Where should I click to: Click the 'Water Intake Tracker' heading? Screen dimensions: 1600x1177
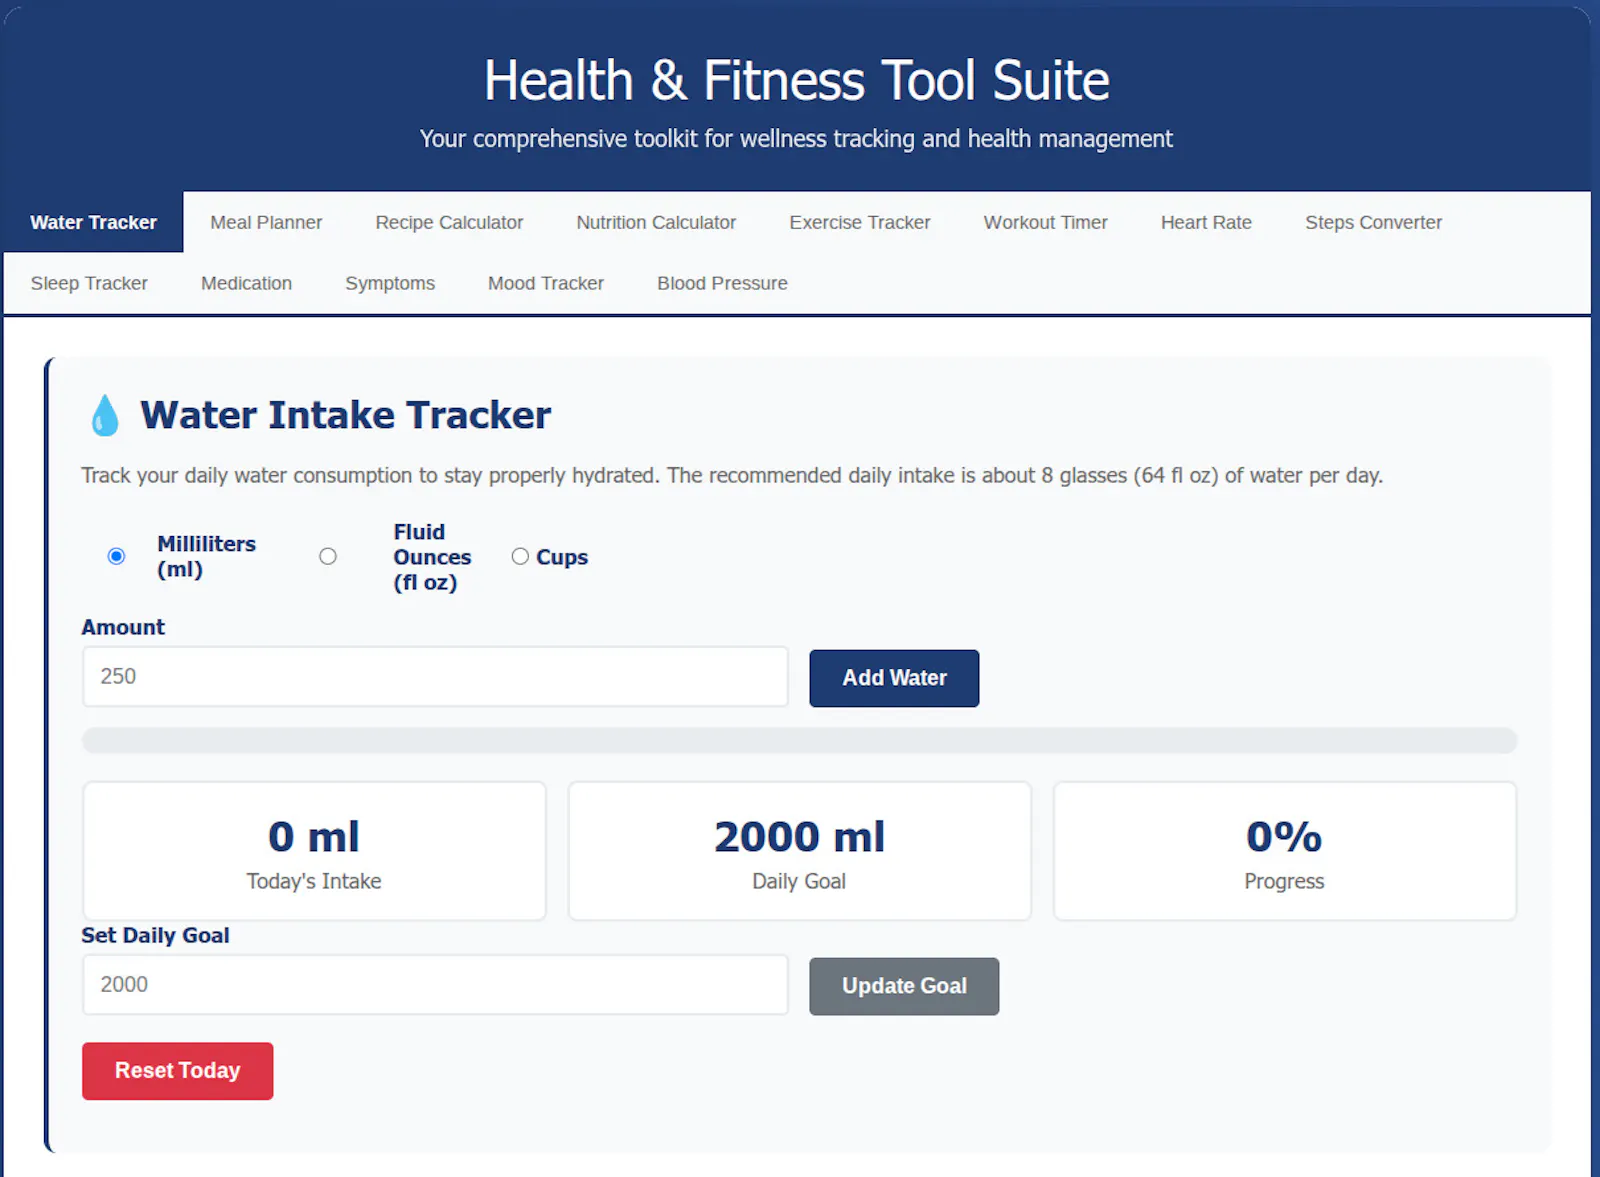pyautogui.click(x=345, y=415)
